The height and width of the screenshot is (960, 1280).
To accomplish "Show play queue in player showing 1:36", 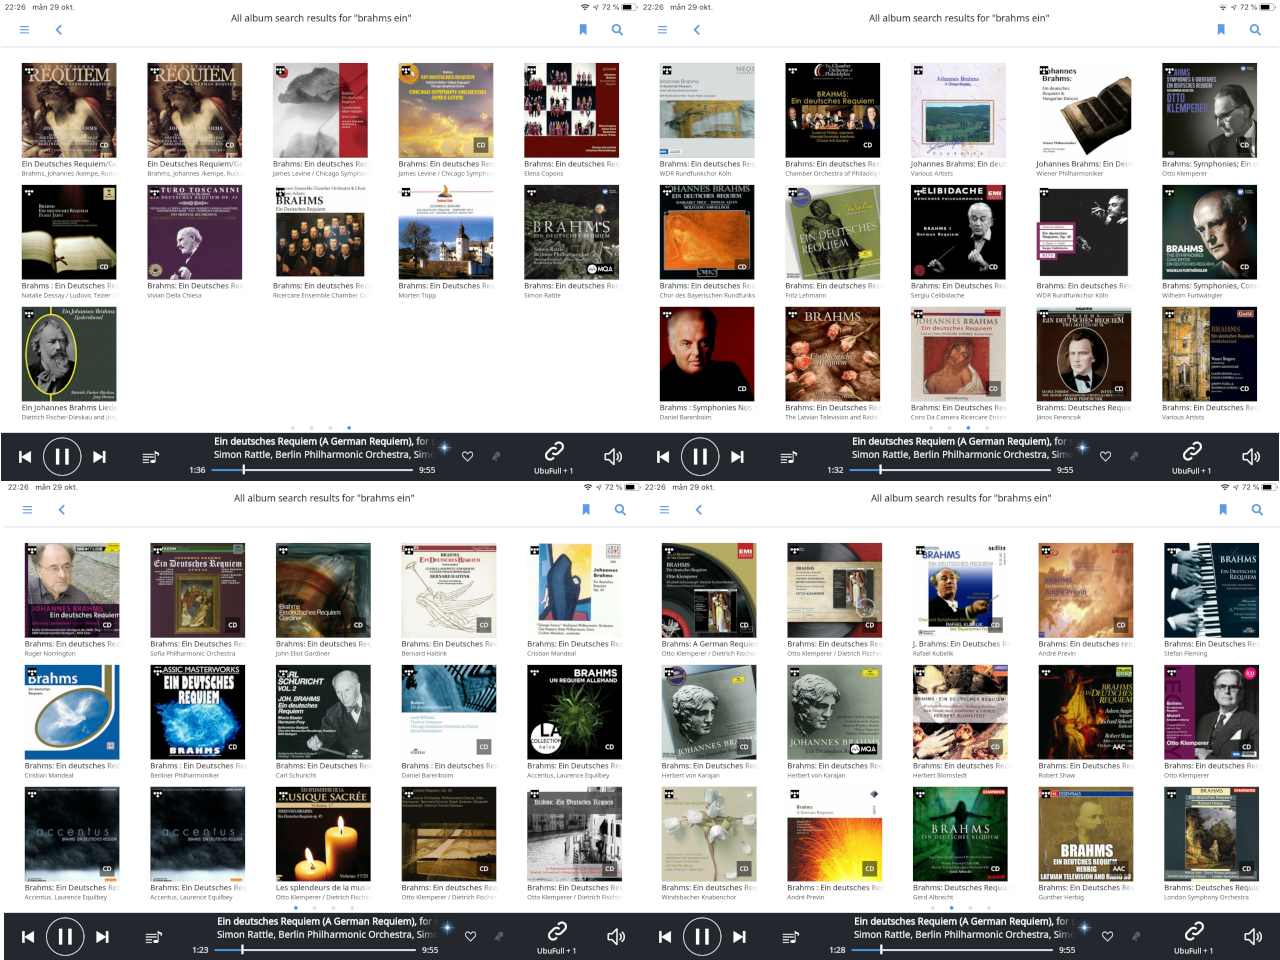I will 150,457.
